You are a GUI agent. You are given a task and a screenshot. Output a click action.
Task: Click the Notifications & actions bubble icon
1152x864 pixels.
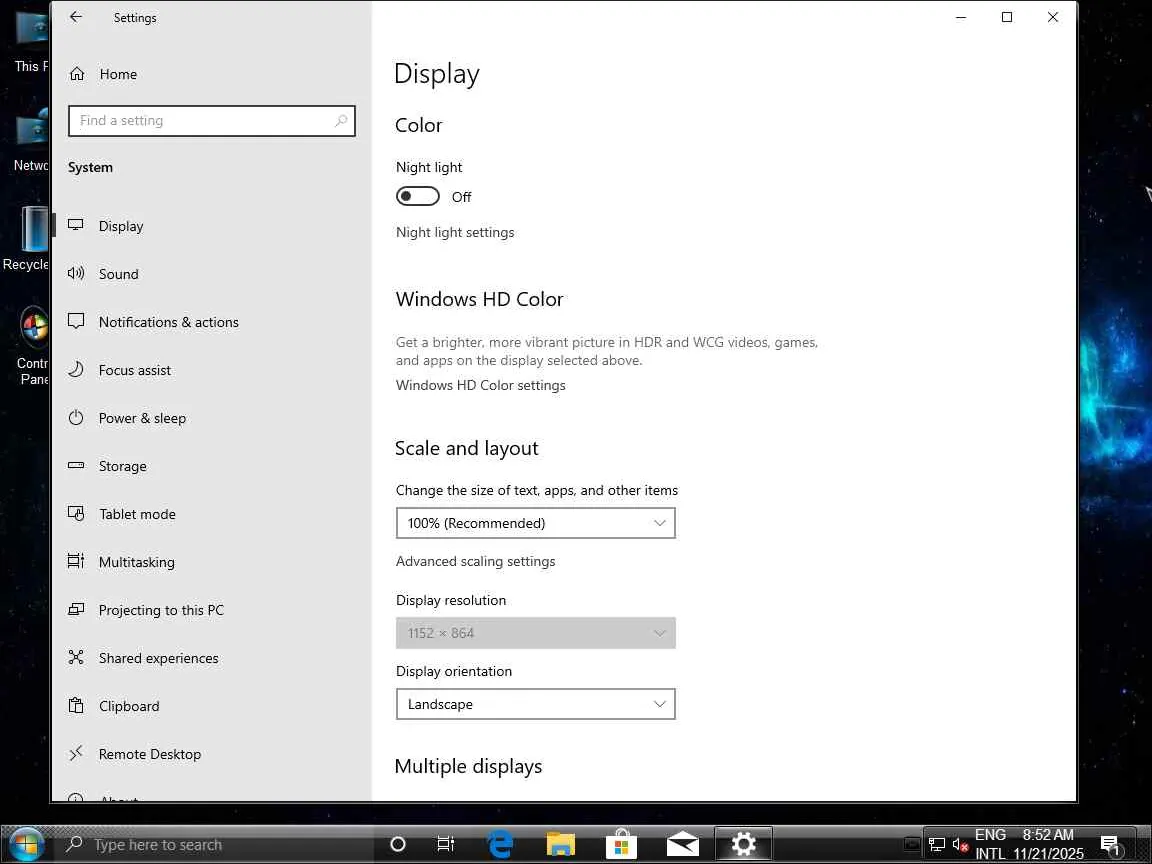[x=76, y=321]
